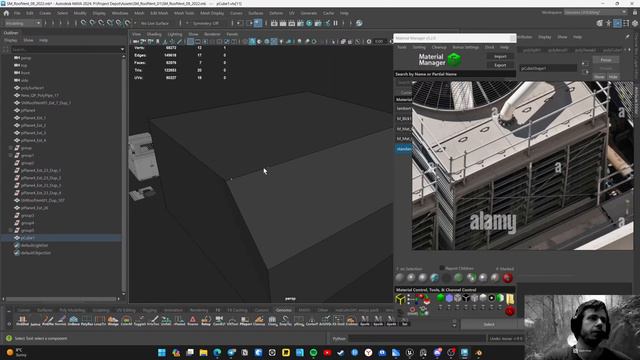Open the Modeling menu set dropdown
Image resolution: width=640 pixels, height=360 pixels.
[22, 23]
